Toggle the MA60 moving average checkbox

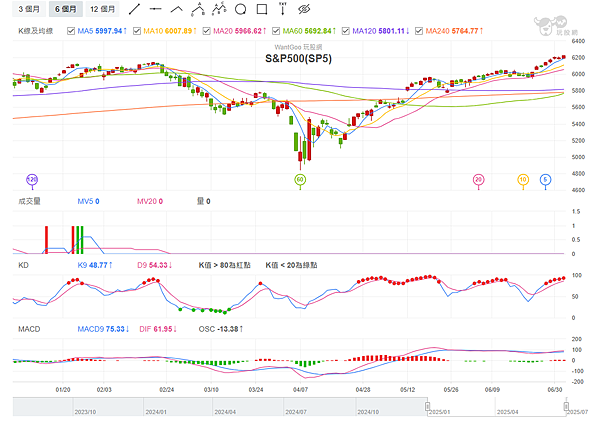(276, 31)
